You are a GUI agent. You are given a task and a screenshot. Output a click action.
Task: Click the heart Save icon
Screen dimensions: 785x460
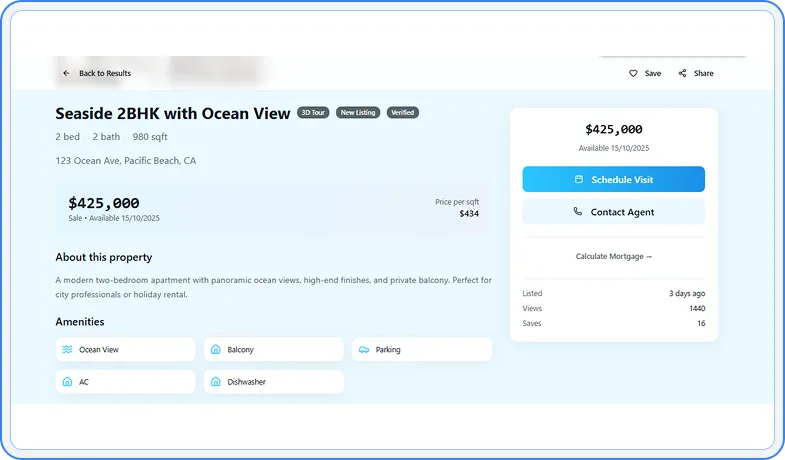coord(633,73)
